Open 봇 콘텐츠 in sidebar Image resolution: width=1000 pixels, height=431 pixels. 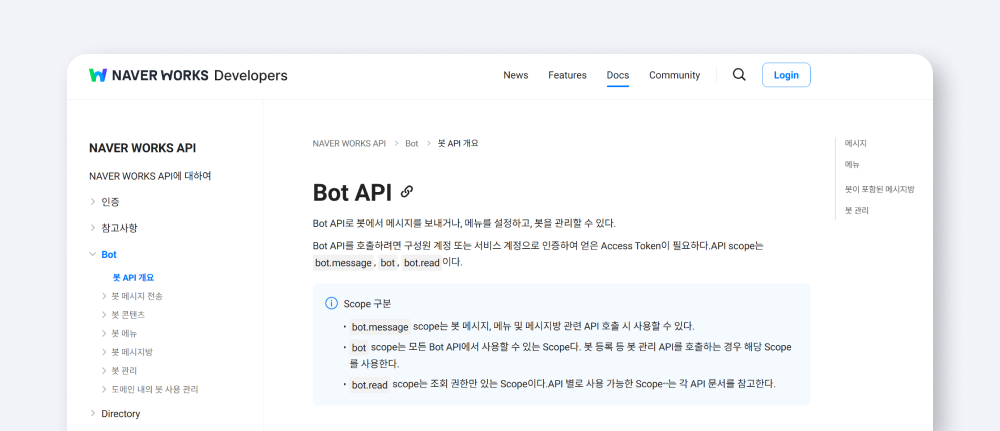point(128,315)
